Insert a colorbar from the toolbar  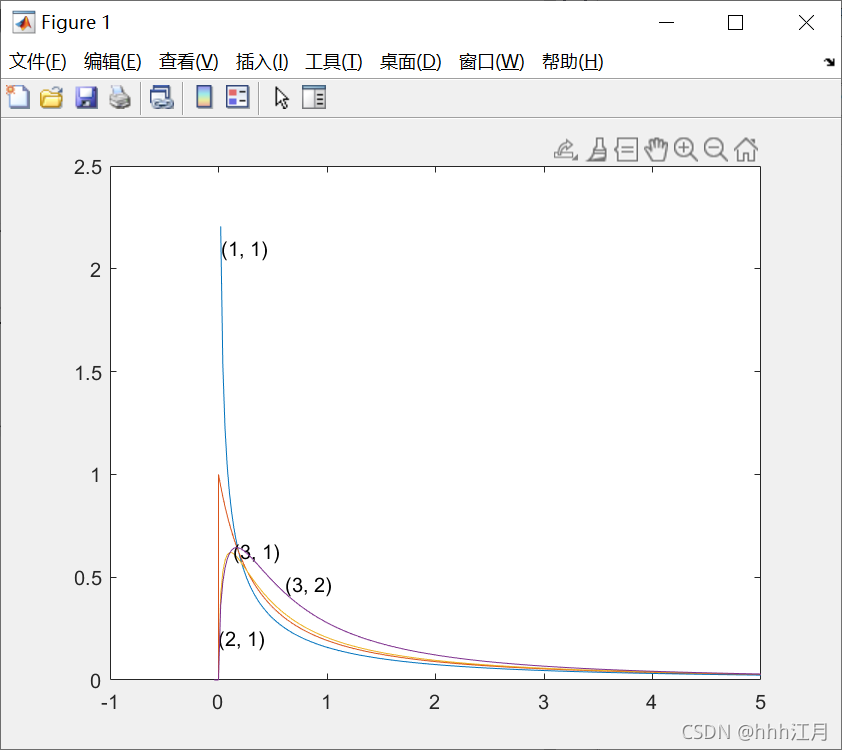(x=204, y=97)
